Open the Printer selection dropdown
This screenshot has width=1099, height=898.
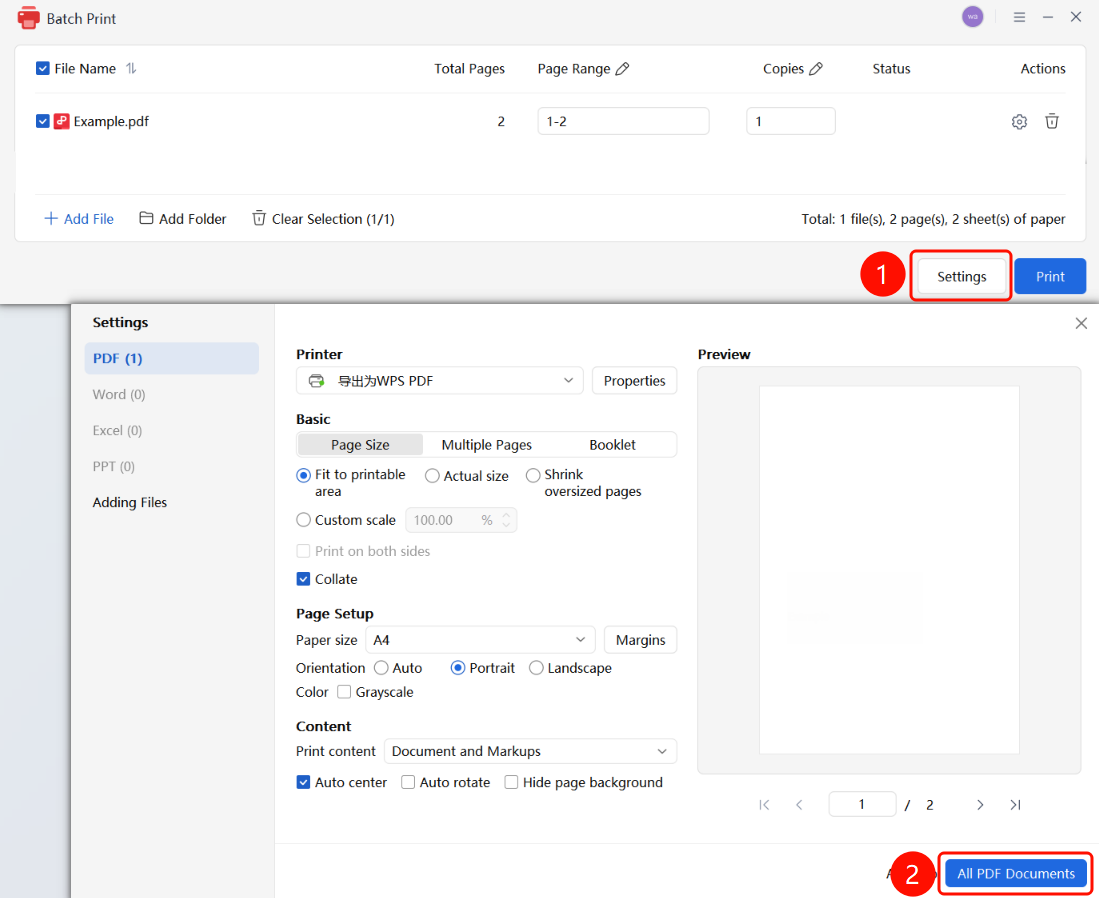[439, 381]
